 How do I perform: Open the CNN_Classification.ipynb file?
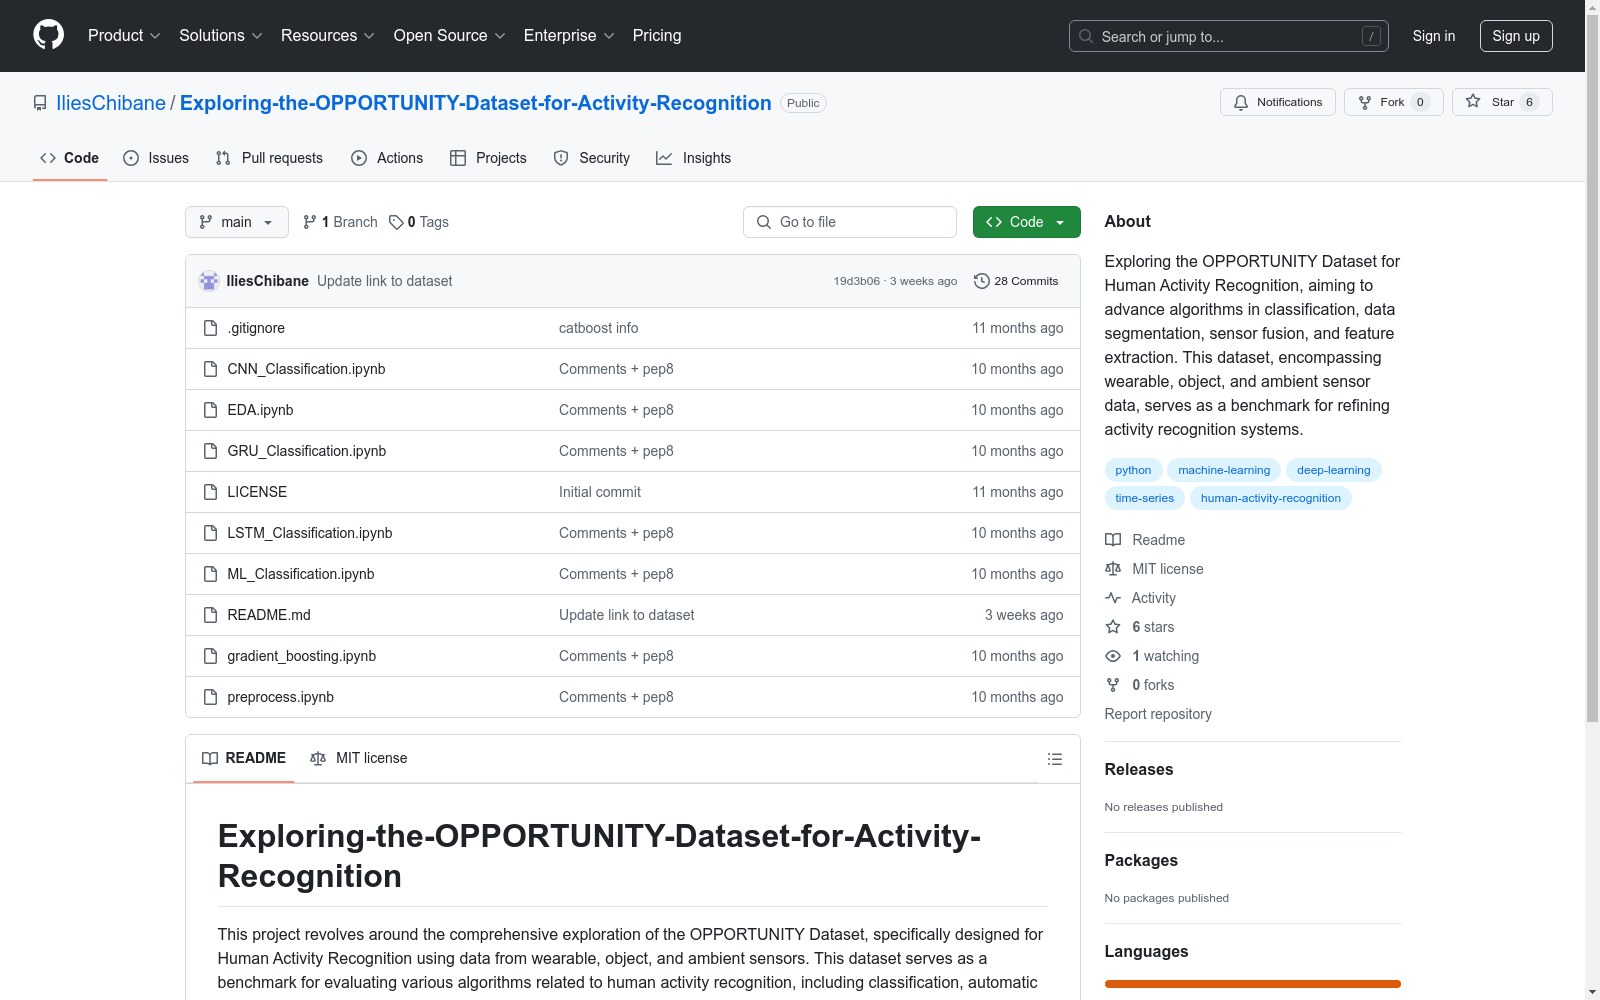coord(306,369)
